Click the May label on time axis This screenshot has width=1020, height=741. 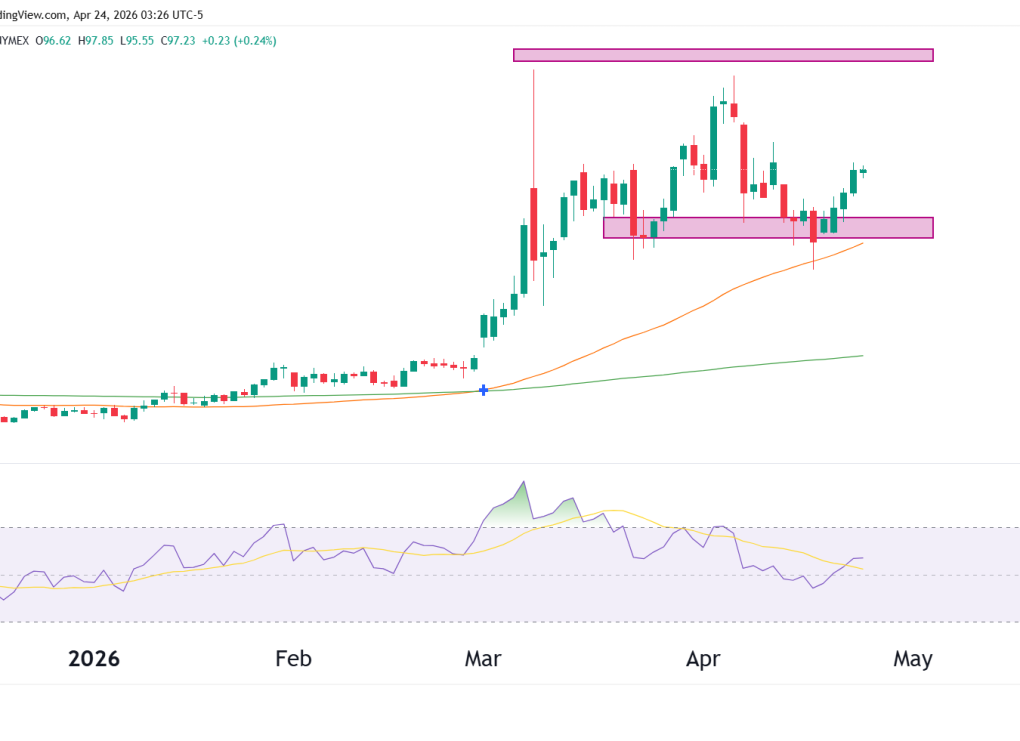(912, 659)
